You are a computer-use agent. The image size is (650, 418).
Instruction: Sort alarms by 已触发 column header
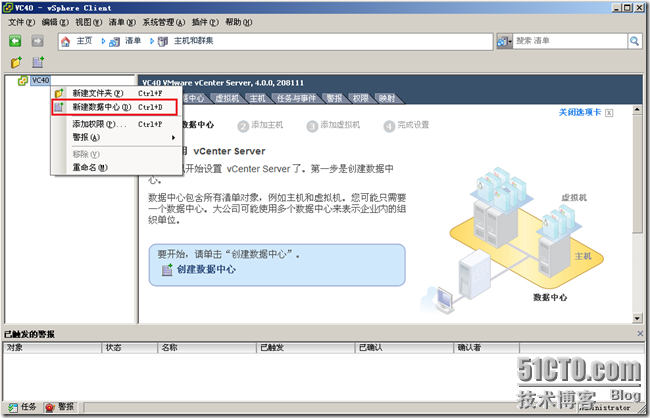click(x=306, y=348)
